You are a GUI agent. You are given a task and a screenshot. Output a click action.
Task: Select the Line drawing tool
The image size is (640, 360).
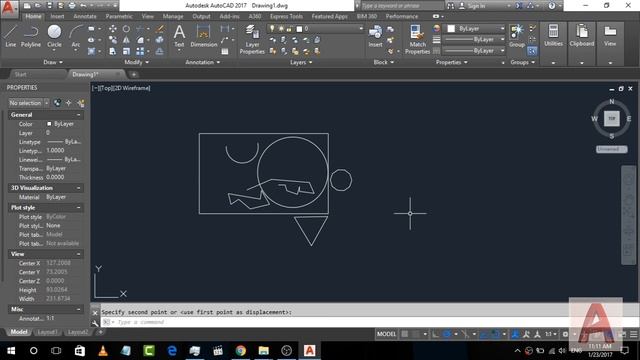coord(11,36)
